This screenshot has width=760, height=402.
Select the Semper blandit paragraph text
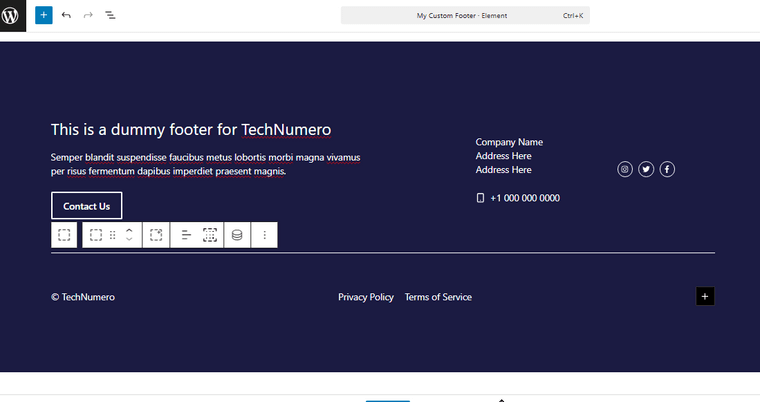[x=206, y=164]
